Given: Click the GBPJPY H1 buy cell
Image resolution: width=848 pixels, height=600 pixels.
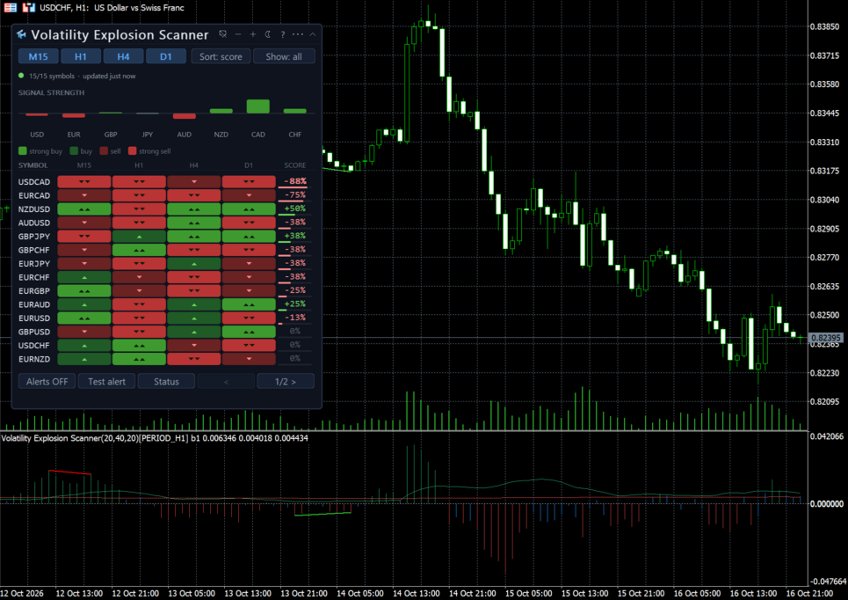Looking at the screenshot, I should [139, 236].
